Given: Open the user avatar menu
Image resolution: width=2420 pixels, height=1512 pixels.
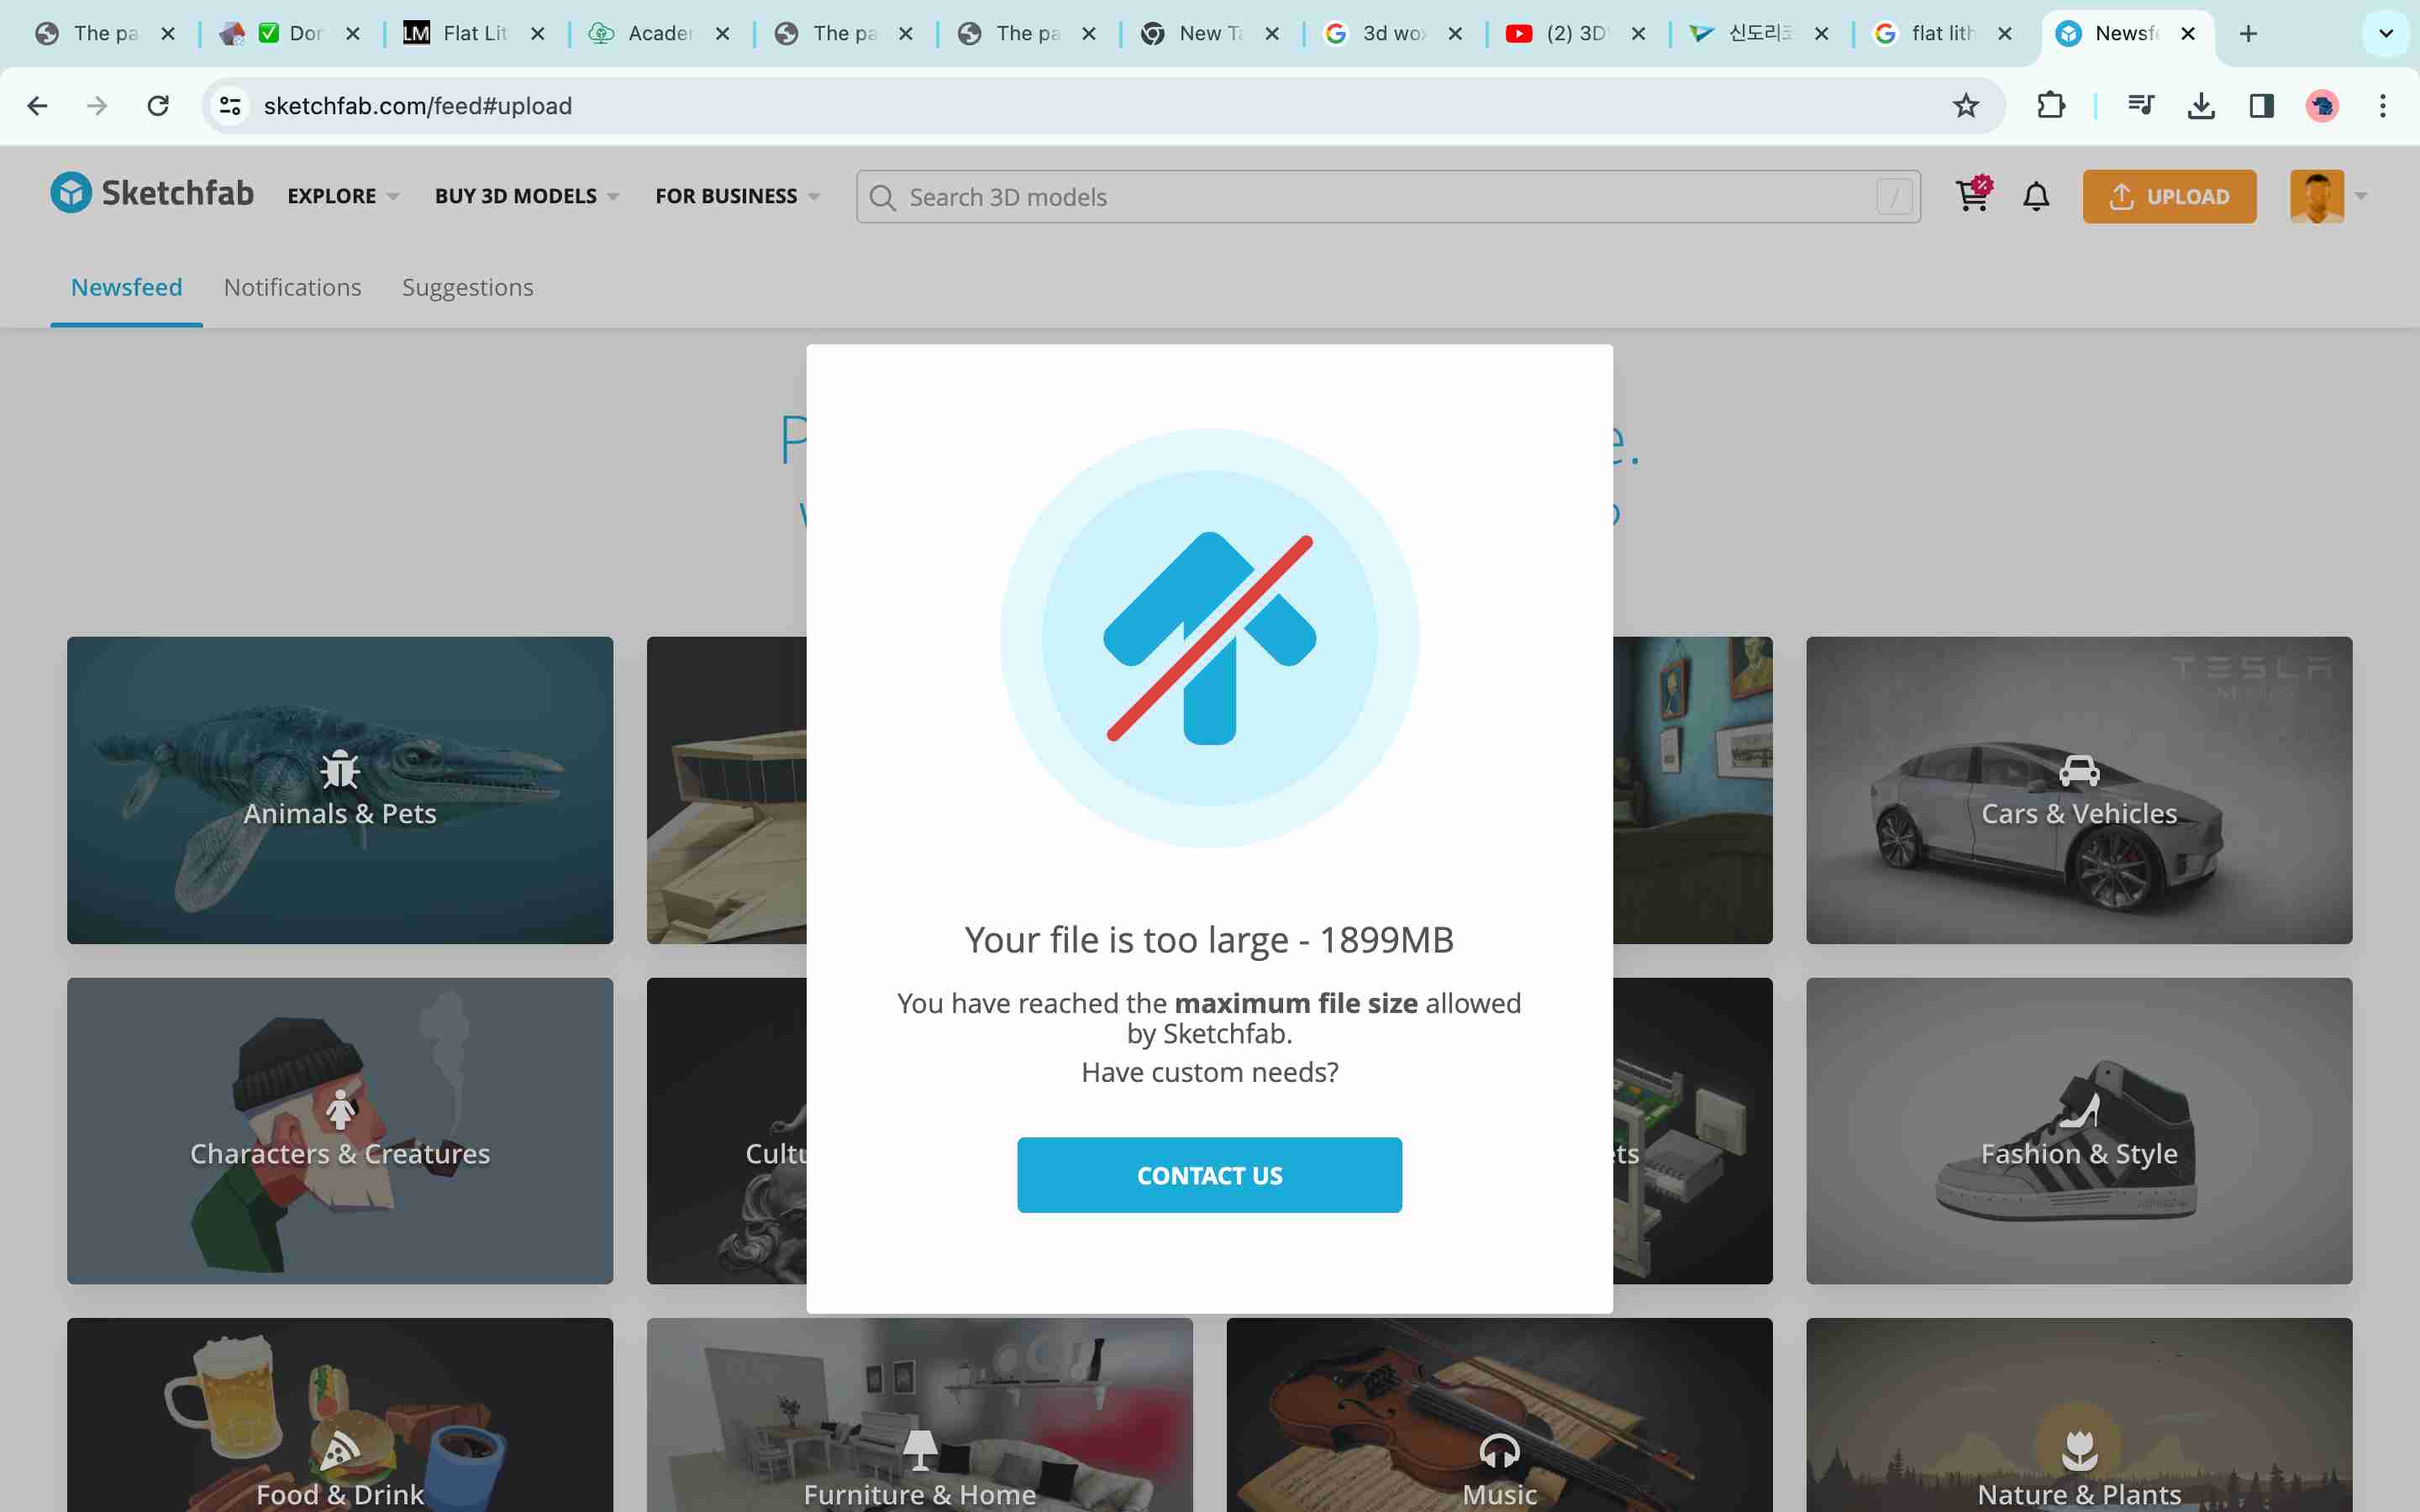Looking at the screenshot, I should pyautogui.click(x=2317, y=196).
